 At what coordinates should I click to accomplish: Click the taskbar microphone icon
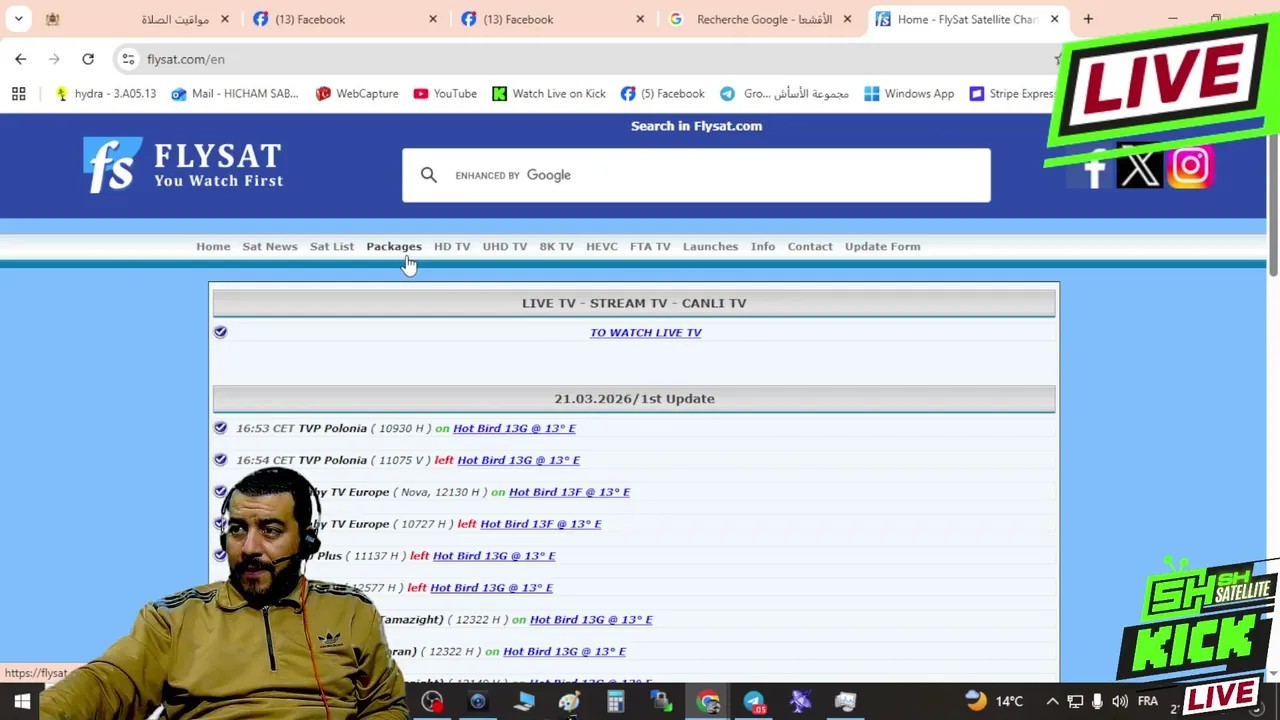pos(1098,702)
